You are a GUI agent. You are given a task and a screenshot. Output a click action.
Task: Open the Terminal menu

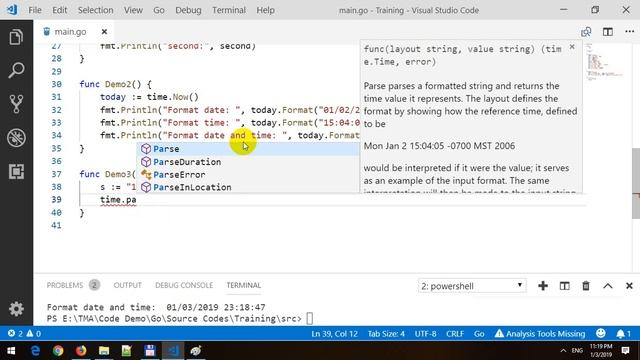[x=229, y=10]
